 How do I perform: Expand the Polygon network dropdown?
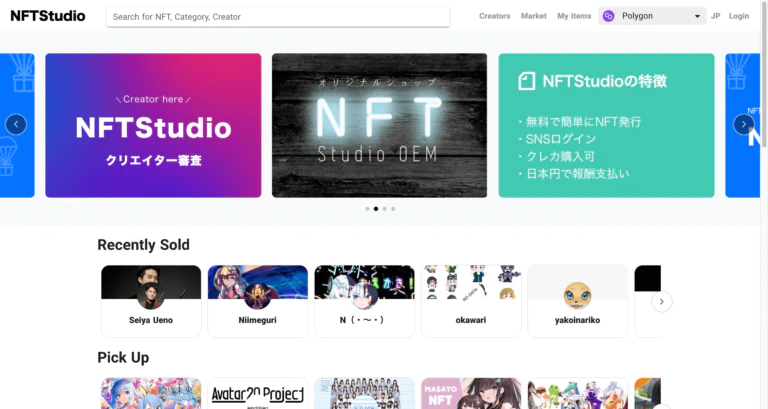click(652, 16)
